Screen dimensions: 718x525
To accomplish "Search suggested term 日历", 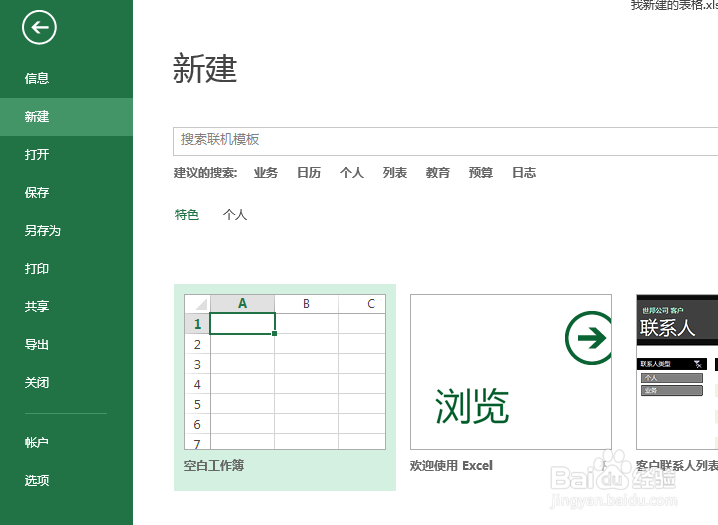I will tap(309, 173).
